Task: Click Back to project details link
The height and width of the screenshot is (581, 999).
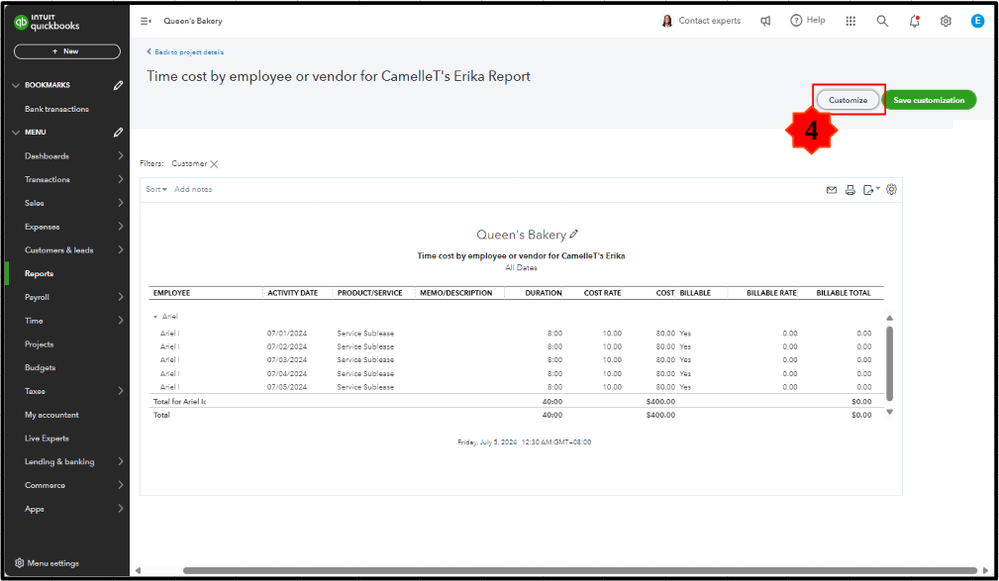Action: click(x=185, y=52)
